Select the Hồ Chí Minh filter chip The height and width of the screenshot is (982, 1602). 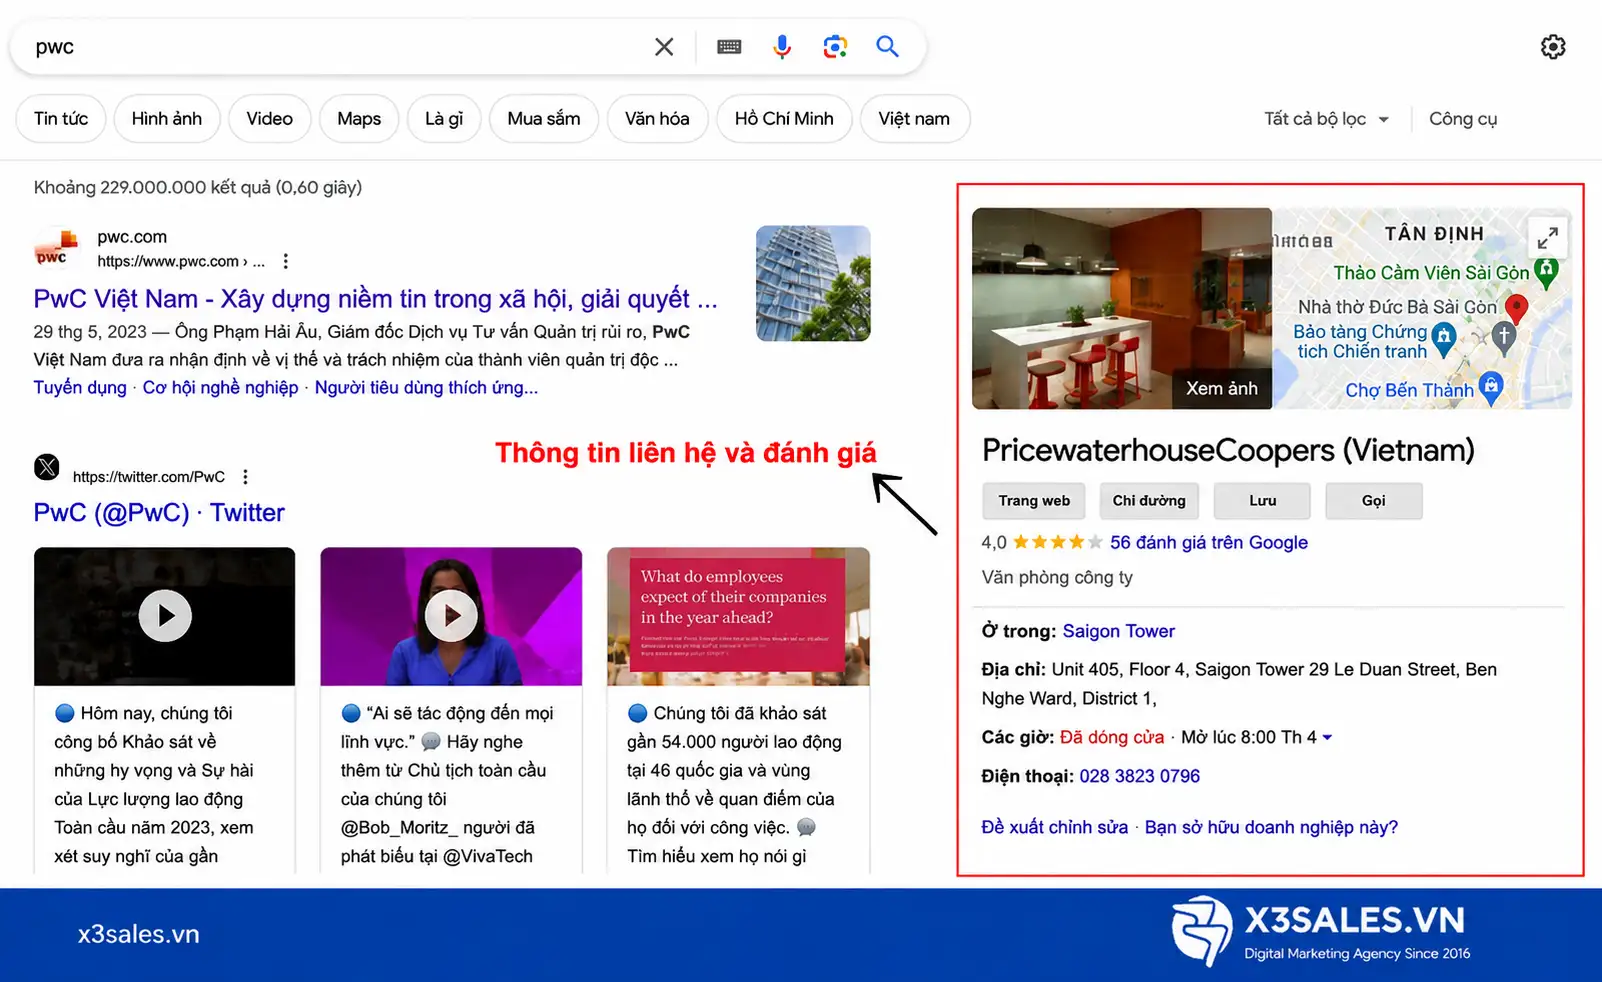(784, 119)
